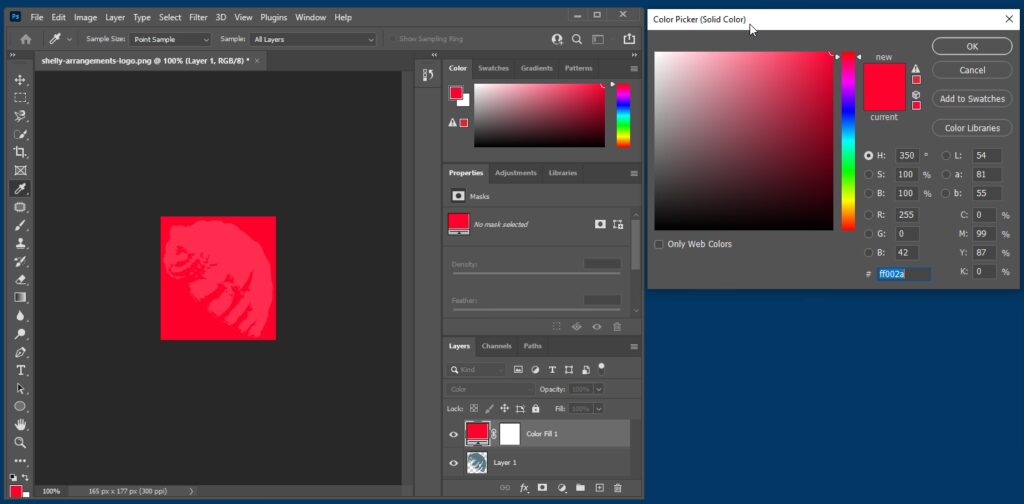Open the layer style fx menu

point(523,488)
